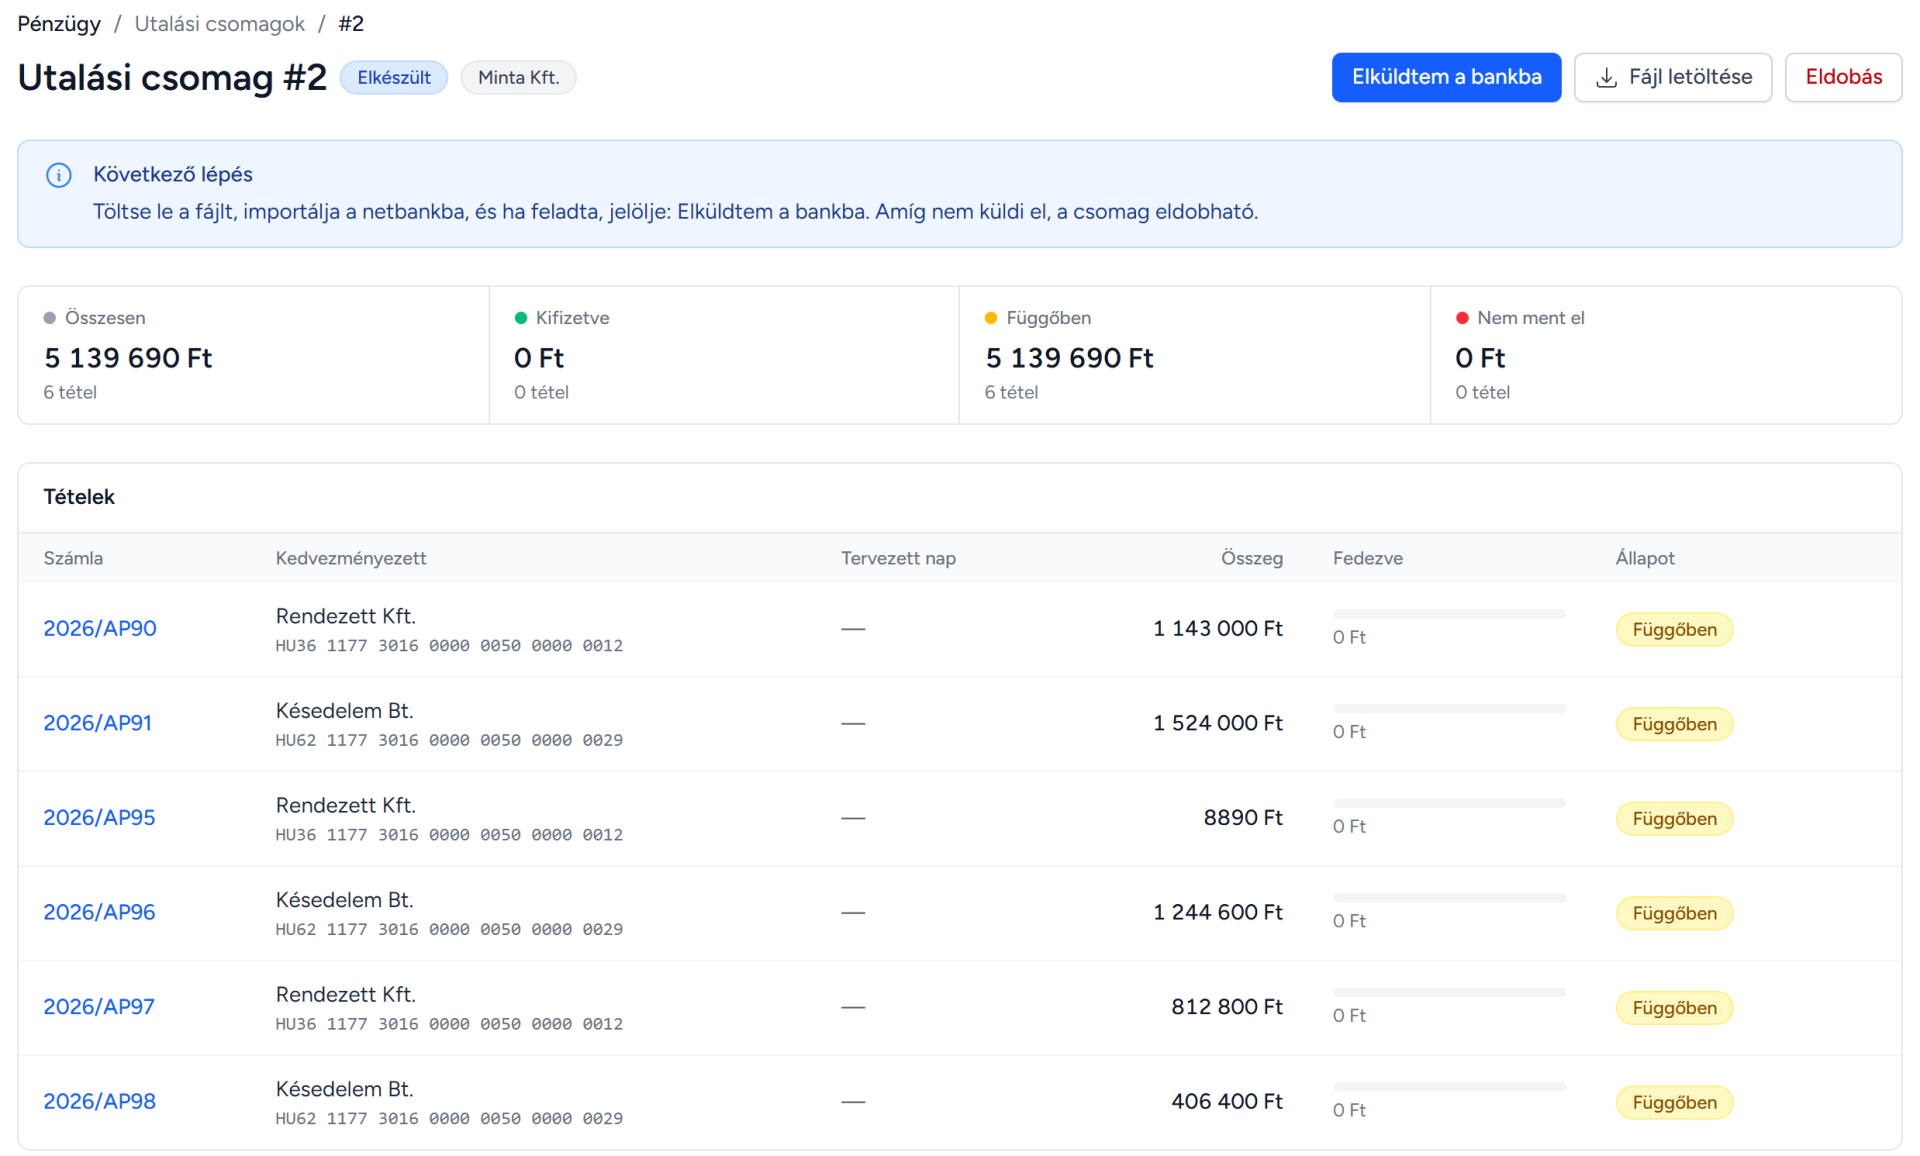
Task: Click the Minta Kft. company badge
Action: click(x=518, y=78)
